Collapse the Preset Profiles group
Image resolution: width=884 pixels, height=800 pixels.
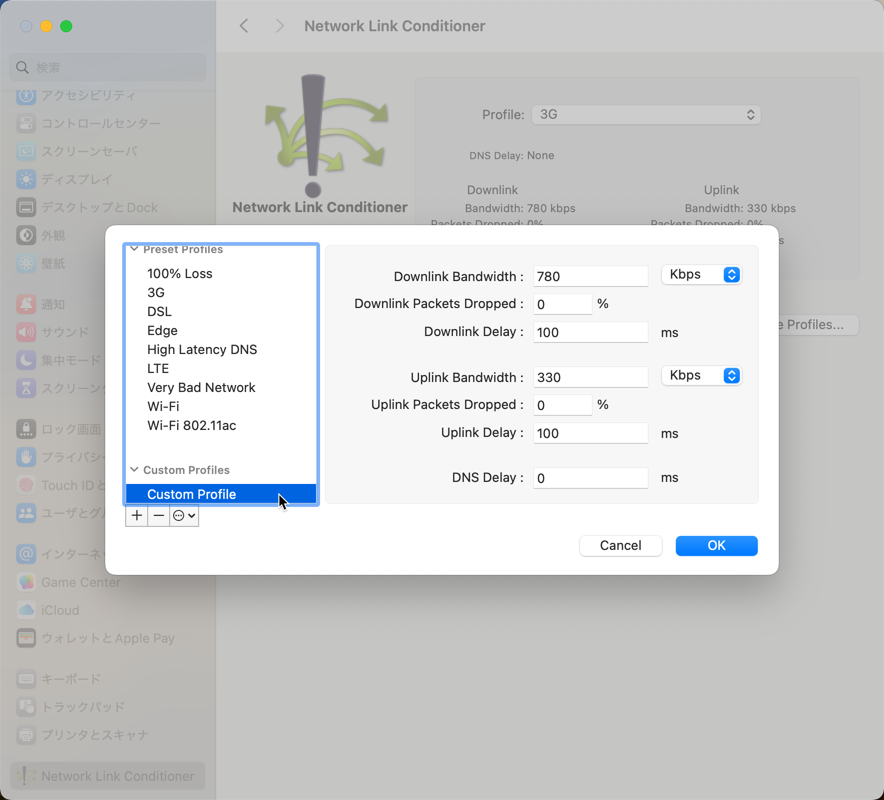[134, 249]
